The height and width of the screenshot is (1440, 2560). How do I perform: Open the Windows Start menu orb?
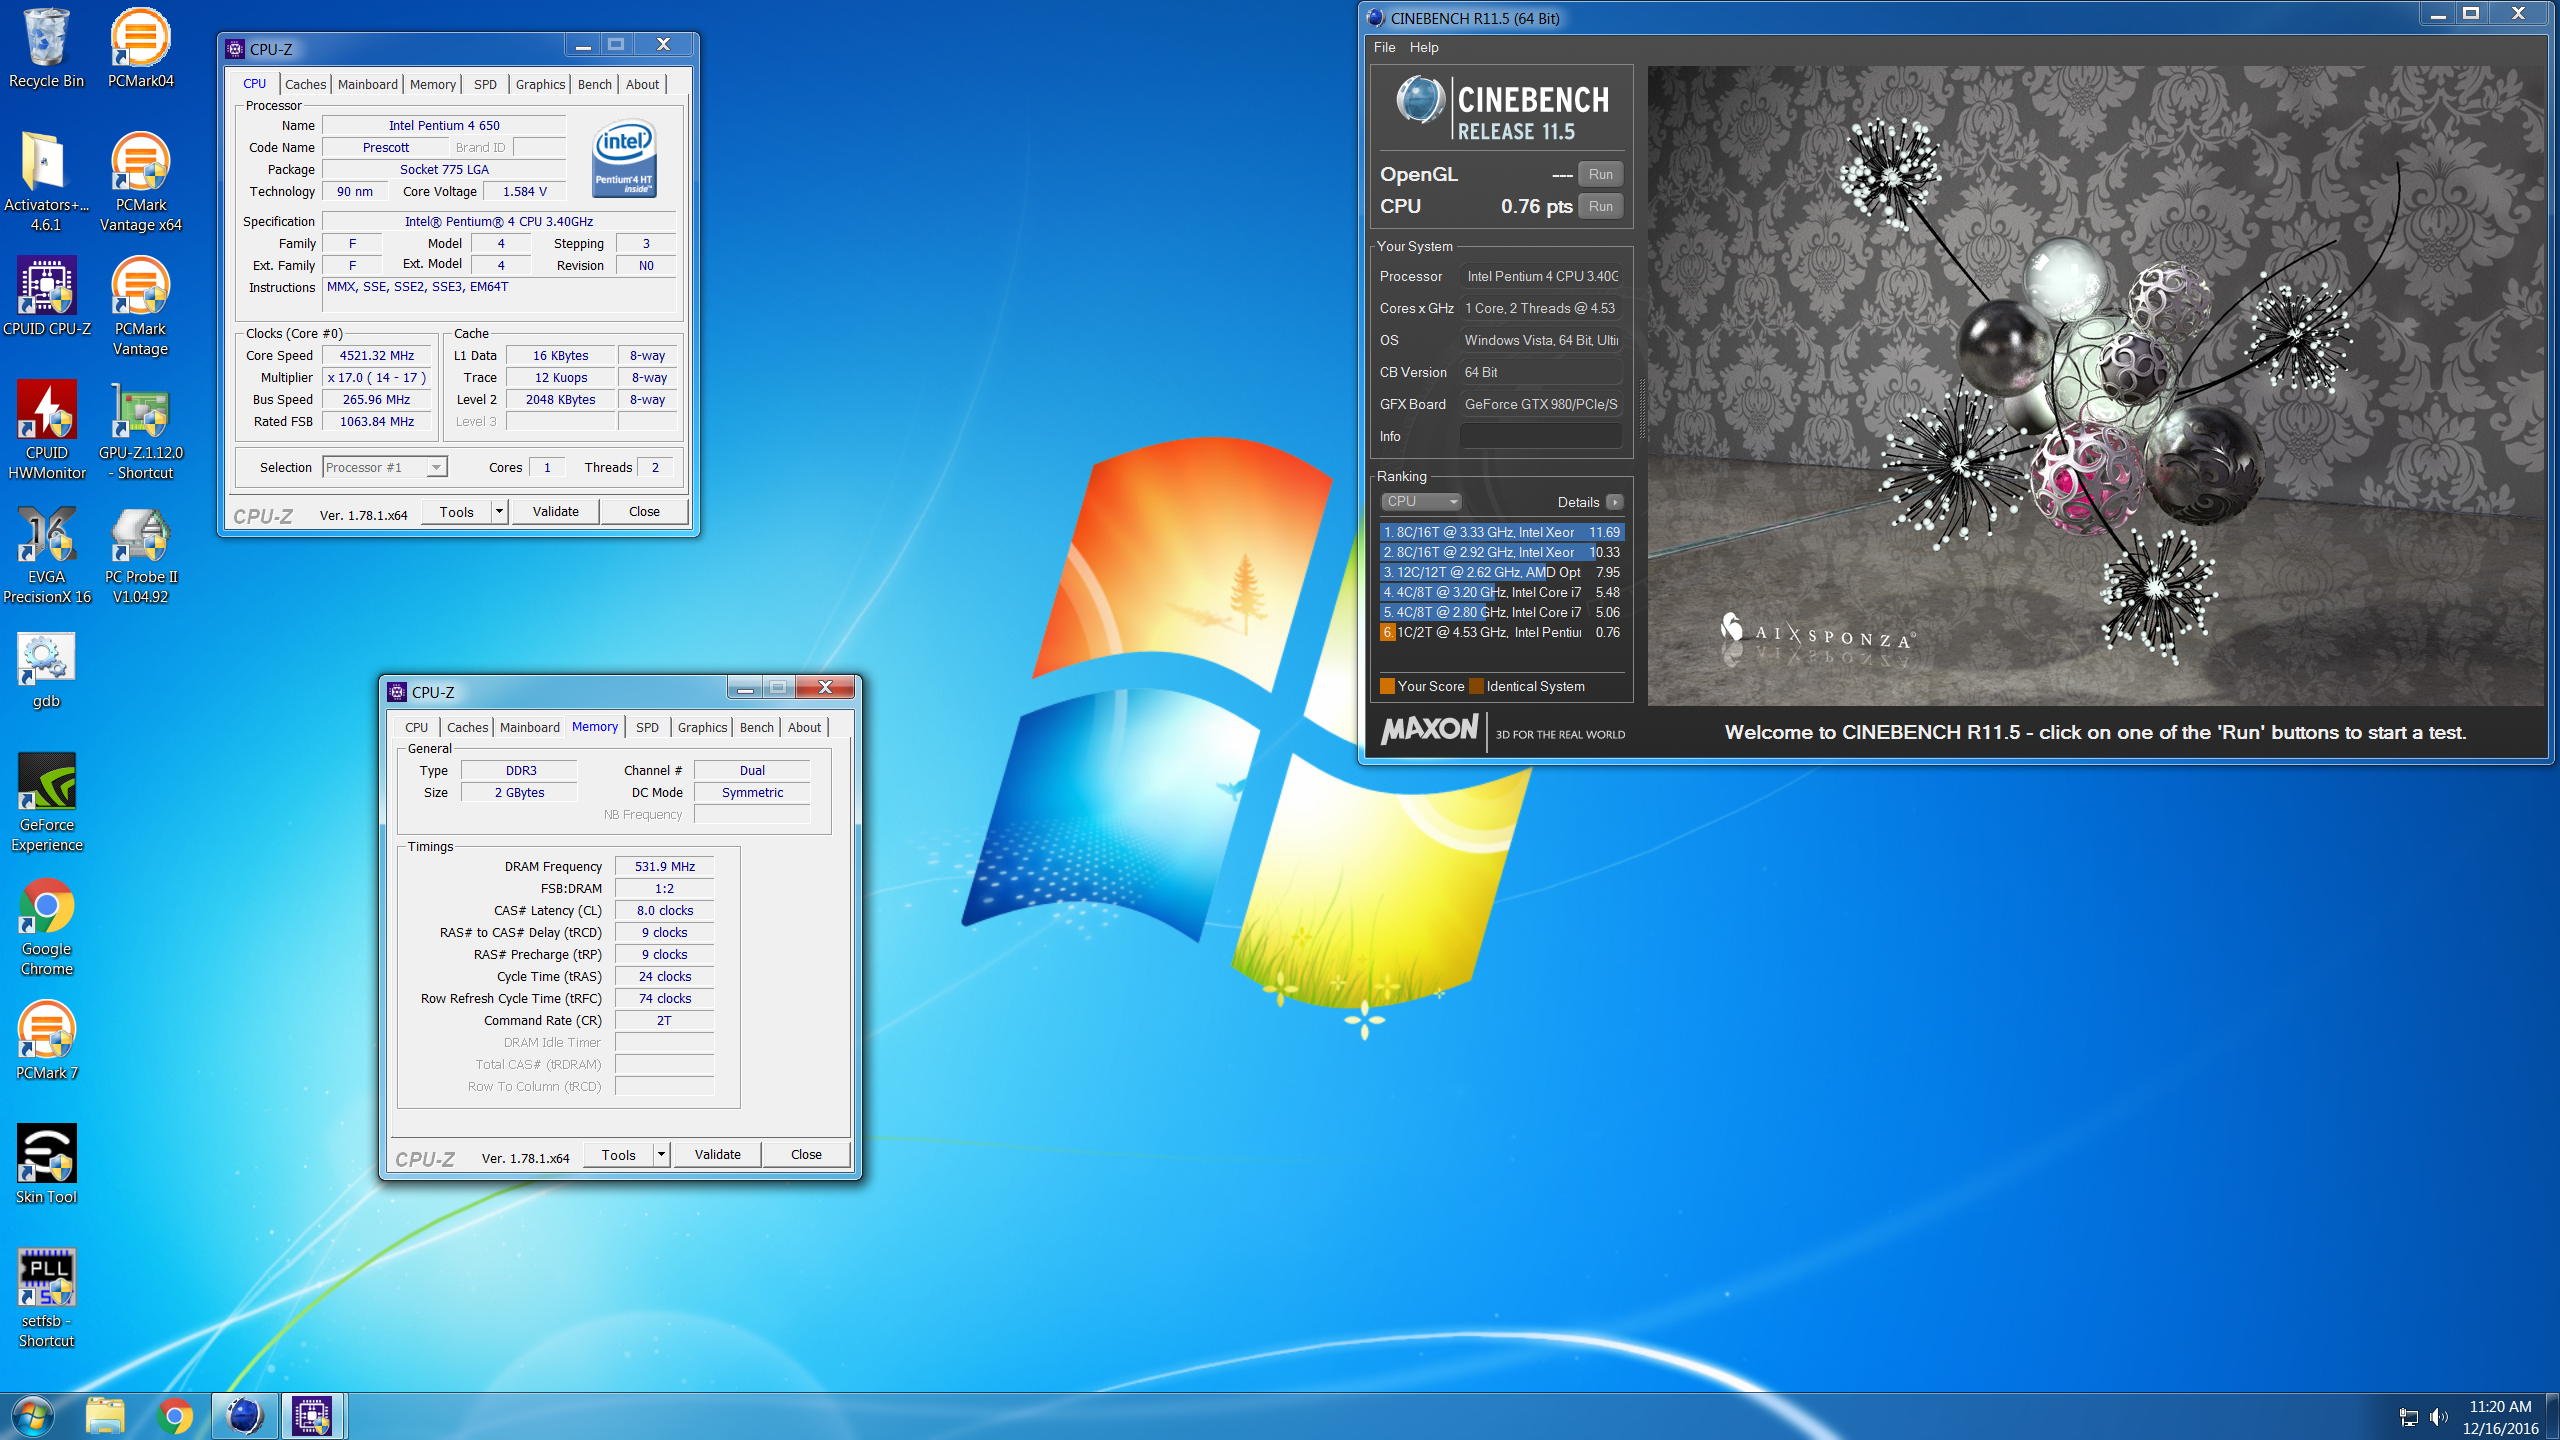[x=33, y=1416]
